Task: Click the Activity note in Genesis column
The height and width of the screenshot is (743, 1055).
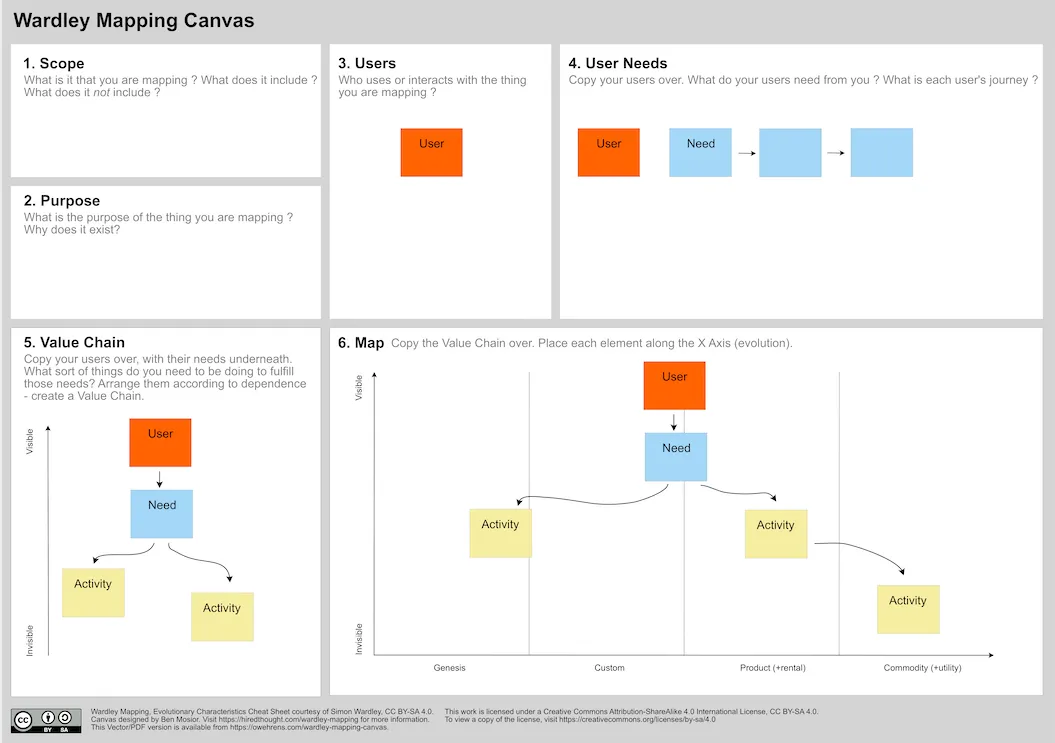Action: pos(501,533)
